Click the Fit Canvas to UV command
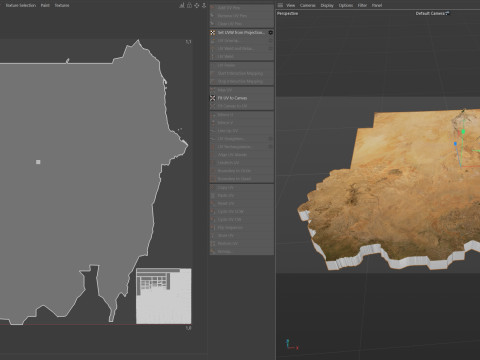Image resolution: width=480 pixels, height=360 pixels. [242, 106]
